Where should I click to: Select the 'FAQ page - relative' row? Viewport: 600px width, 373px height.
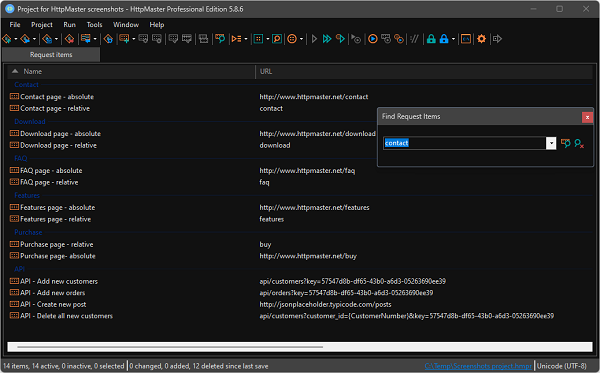point(300,182)
